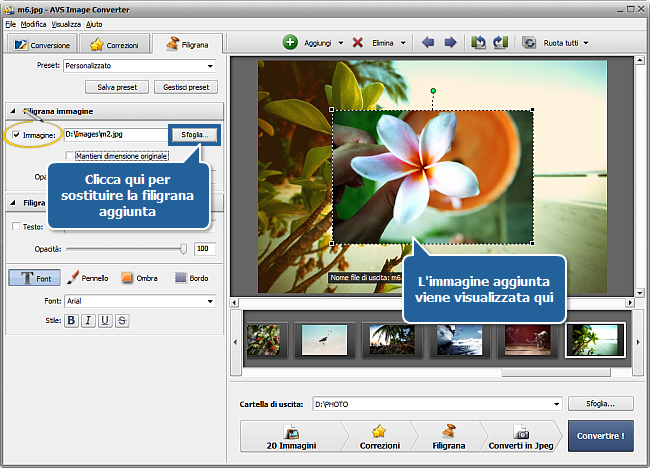Adjust the text Opacità slider
650x468 pixels.
point(183,248)
